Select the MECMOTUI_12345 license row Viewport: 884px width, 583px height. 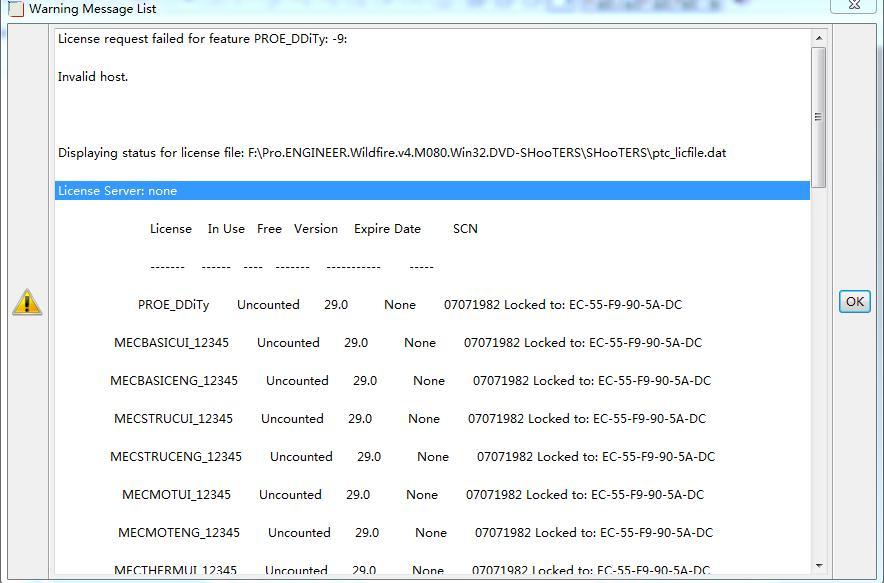pyautogui.click(x=432, y=494)
